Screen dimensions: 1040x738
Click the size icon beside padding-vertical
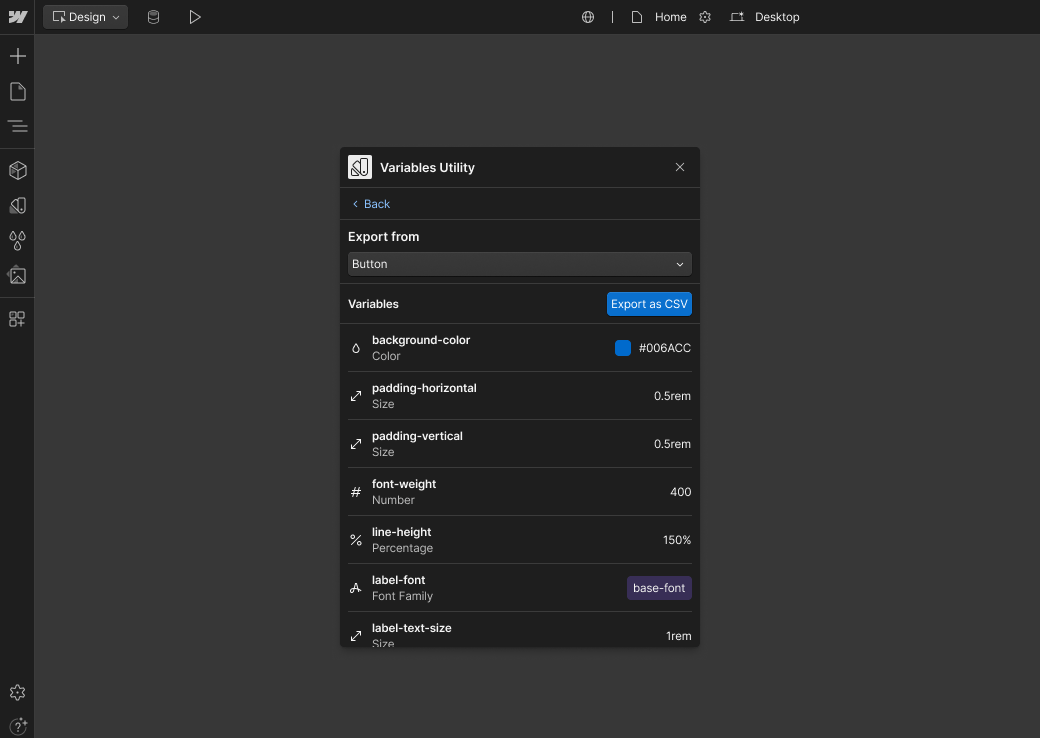(x=356, y=444)
